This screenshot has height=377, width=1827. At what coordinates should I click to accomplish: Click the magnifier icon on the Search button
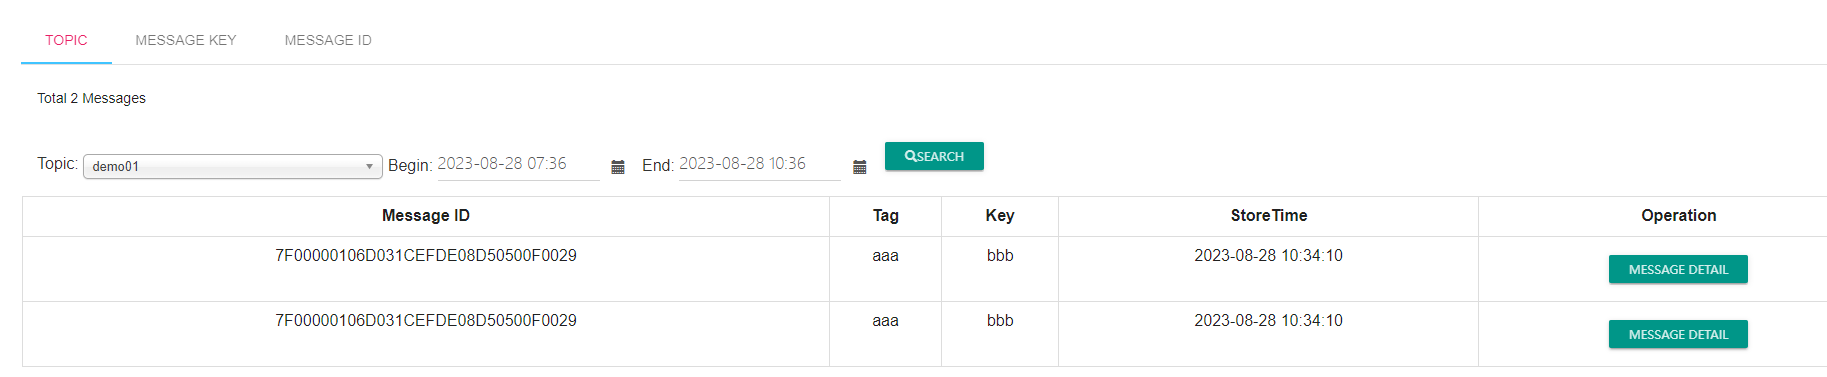coord(910,156)
